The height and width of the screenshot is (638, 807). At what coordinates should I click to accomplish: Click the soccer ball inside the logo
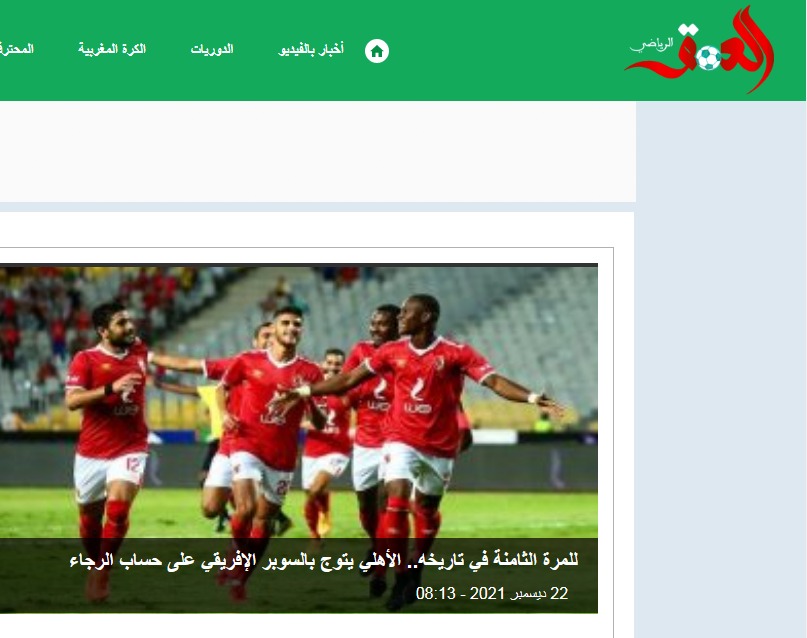pos(709,58)
